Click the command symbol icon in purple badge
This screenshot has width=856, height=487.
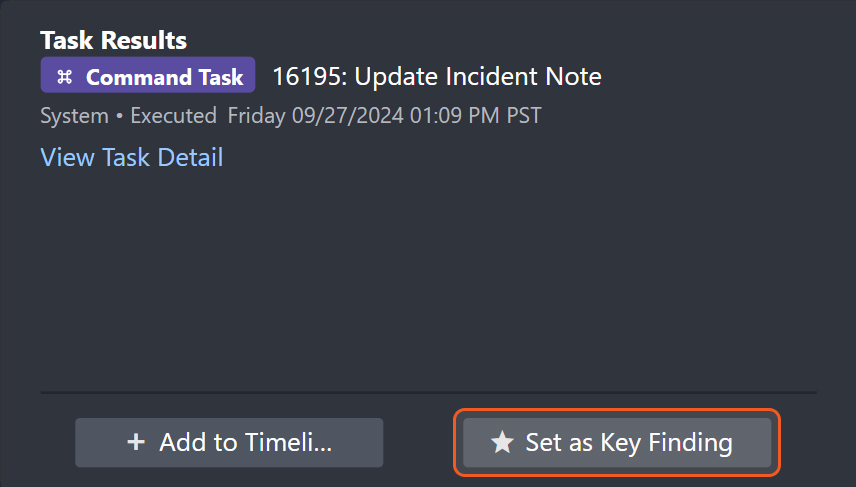[x=65, y=77]
